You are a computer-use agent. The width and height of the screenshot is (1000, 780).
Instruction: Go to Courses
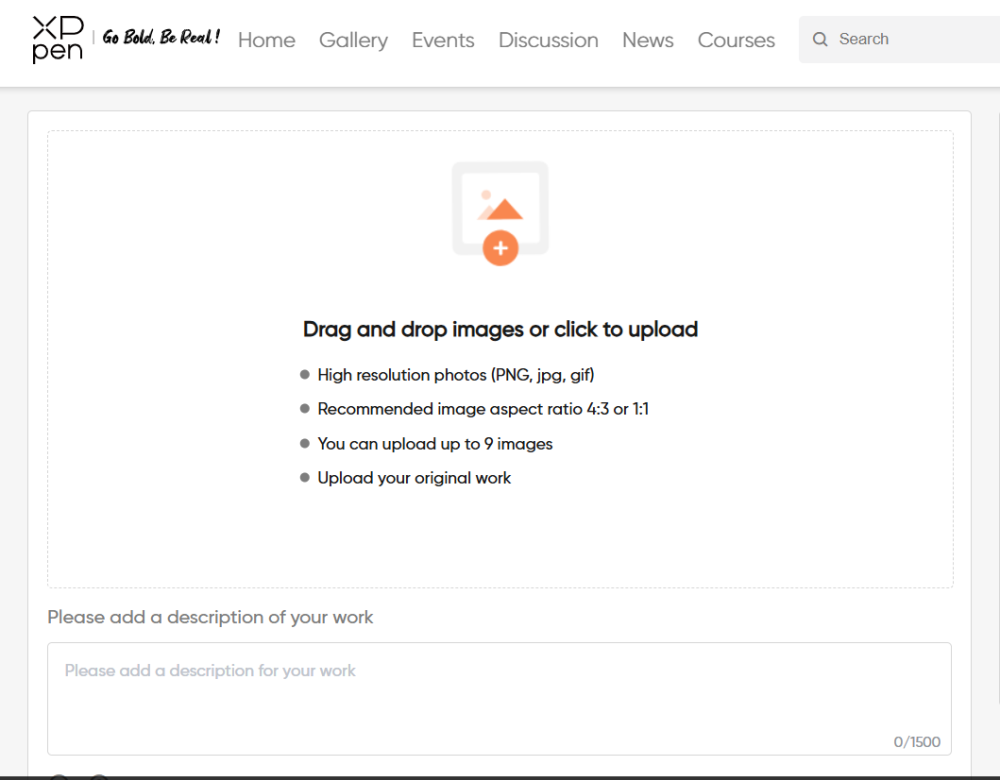pyautogui.click(x=736, y=40)
